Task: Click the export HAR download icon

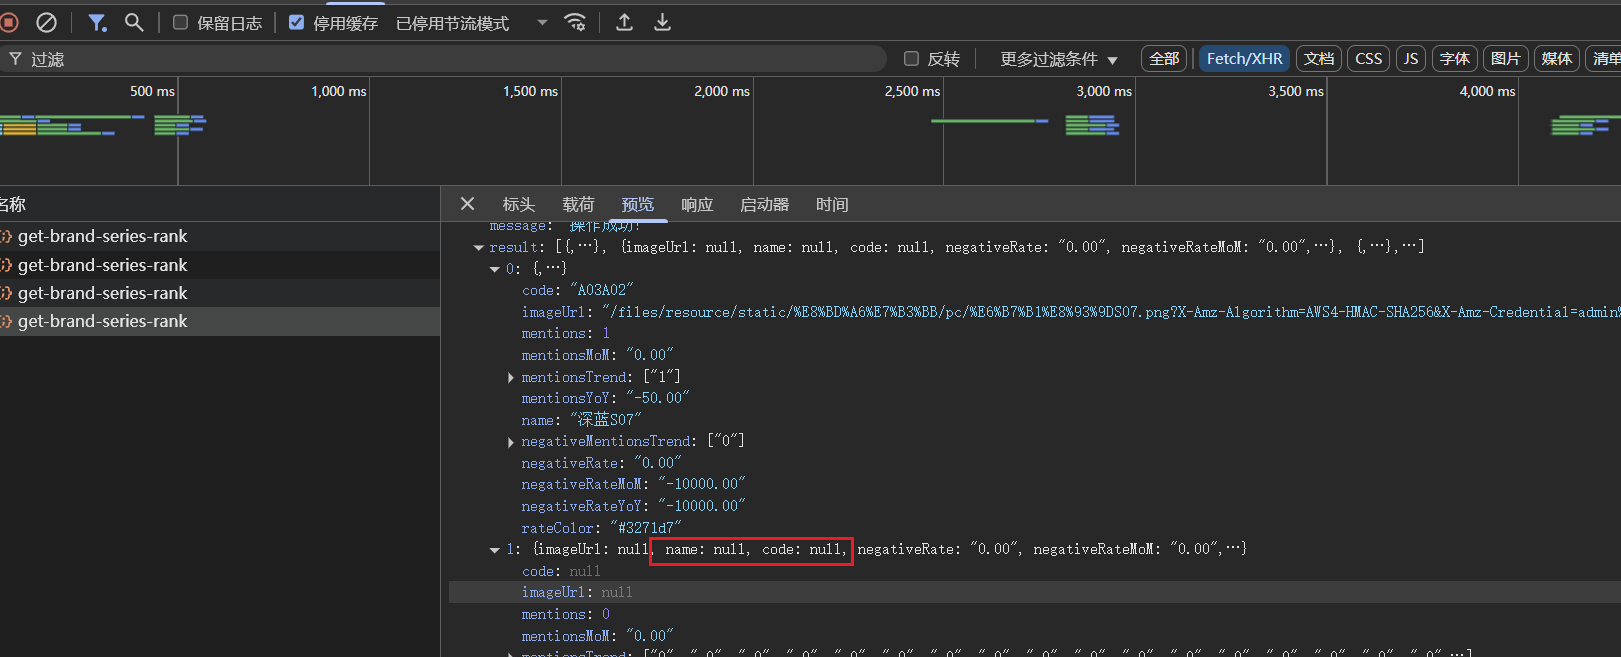Action: tap(662, 22)
